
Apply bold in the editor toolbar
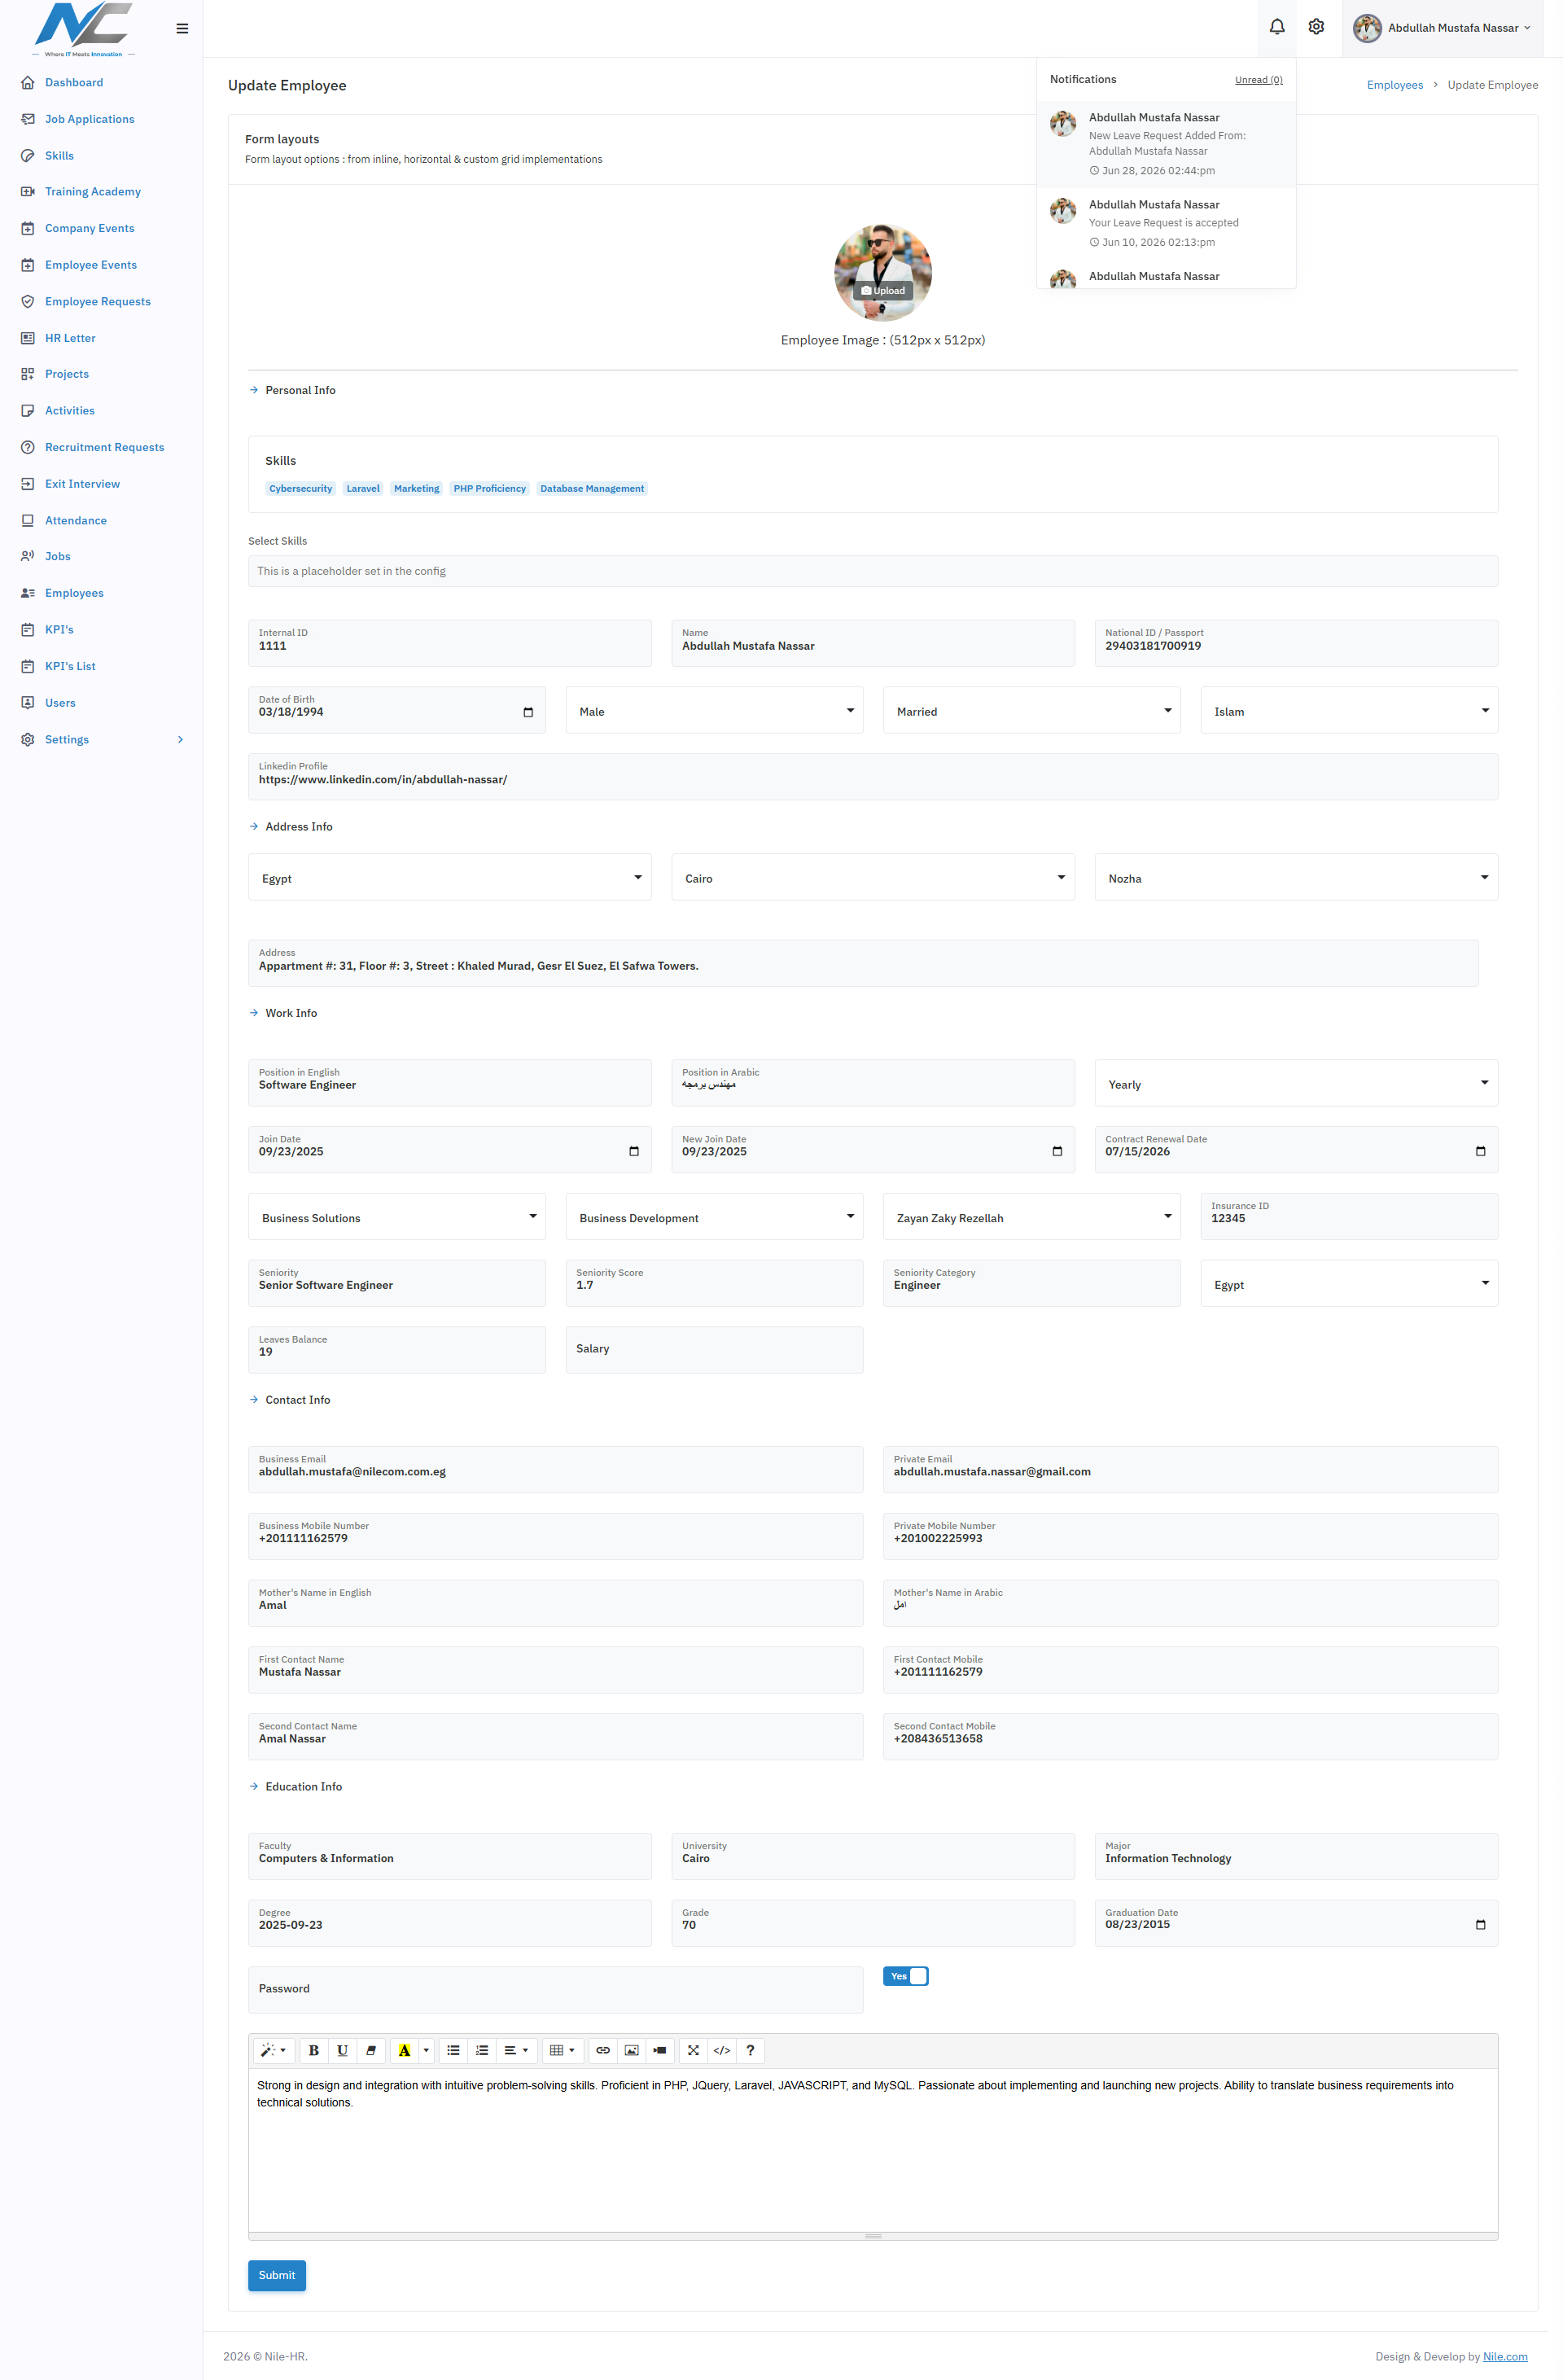(313, 2050)
